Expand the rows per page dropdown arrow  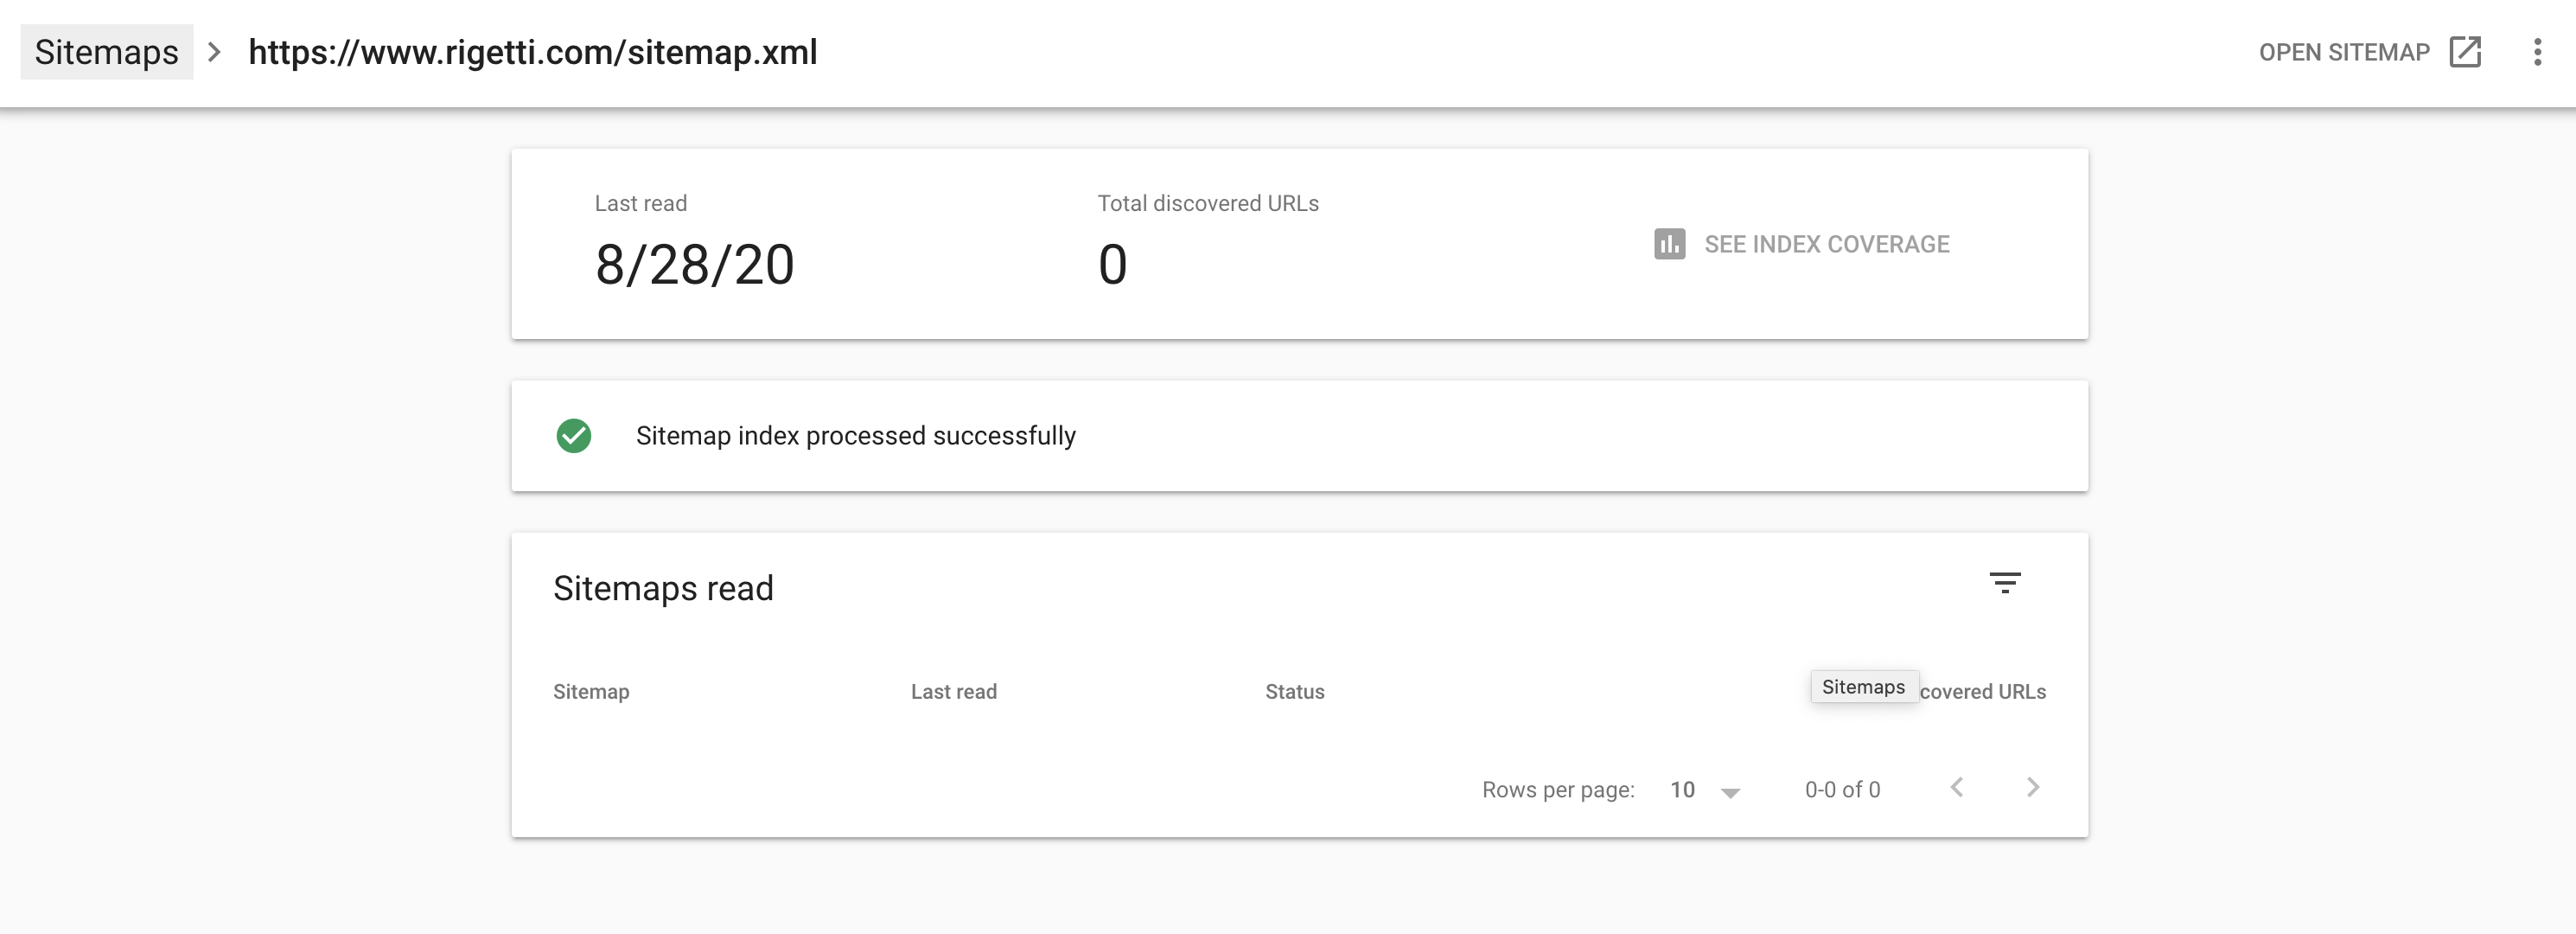coord(1730,792)
